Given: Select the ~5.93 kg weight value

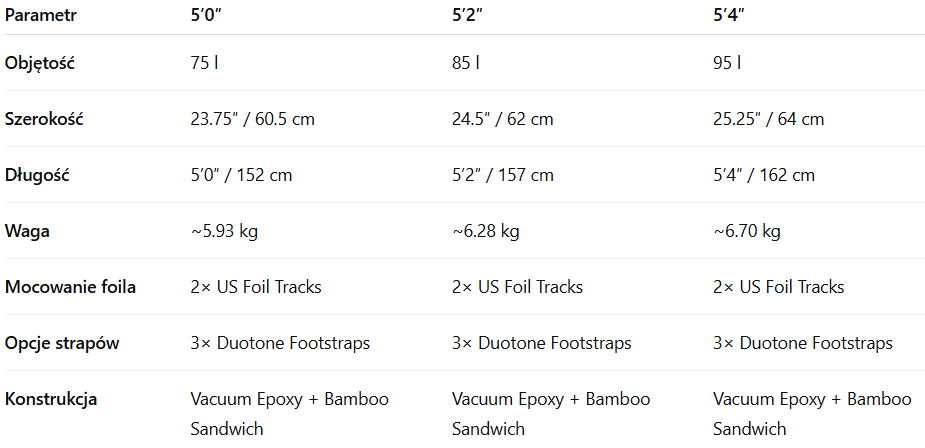Looking at the screenshot, I should point(224,231).
